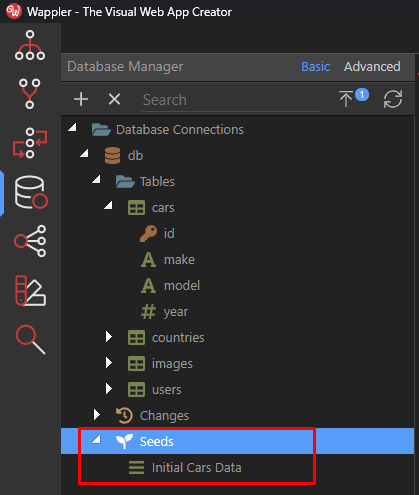Expand the Changes node
Screen dimensions: 419x495
97,415
